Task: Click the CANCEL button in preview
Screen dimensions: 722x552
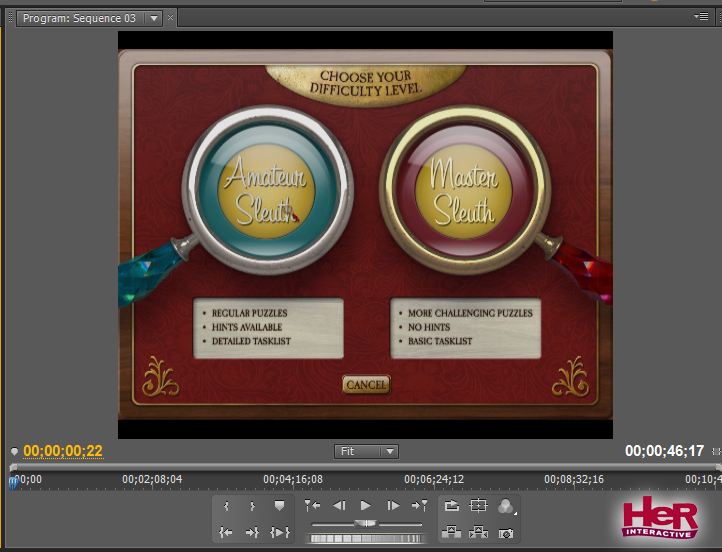Action: tap(366, 384)
